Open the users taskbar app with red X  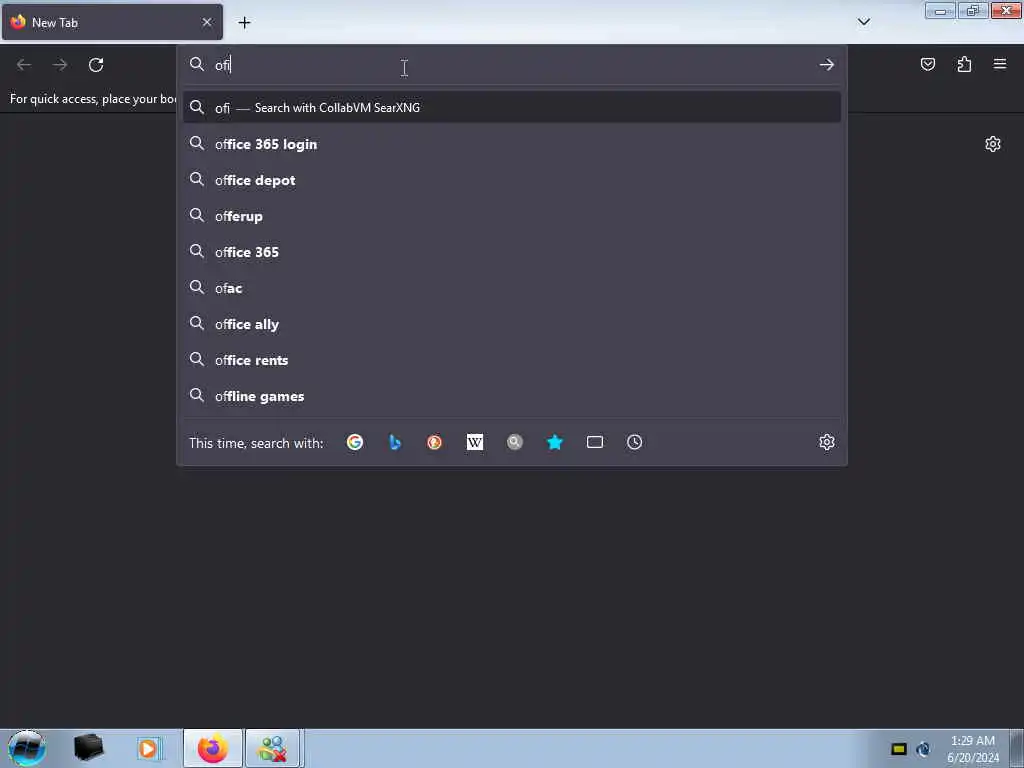(x=272, y=748)
